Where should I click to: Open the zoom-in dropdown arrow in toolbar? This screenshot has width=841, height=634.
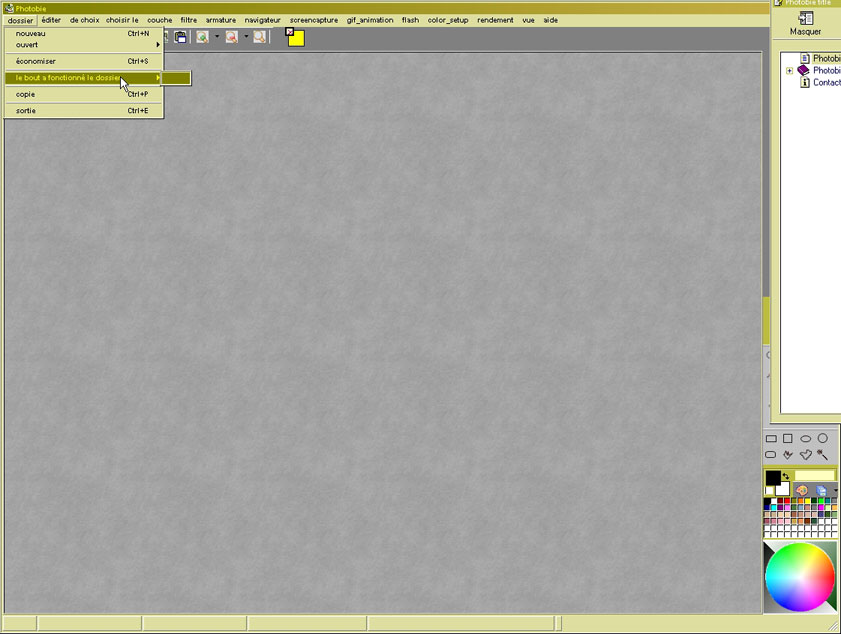click(216, 37)
